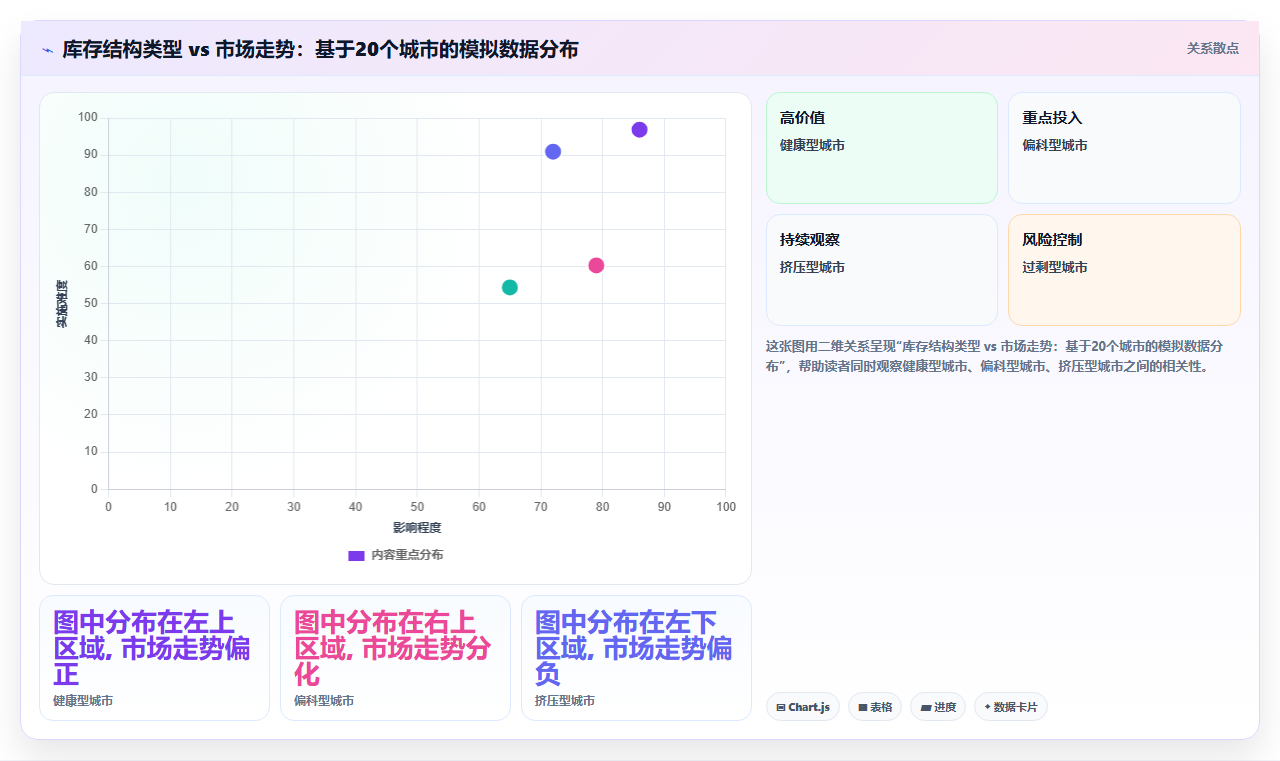This screenshot has height=761, width=1280.
Task: Open the 高价值 card
Action: click(882, 148)
